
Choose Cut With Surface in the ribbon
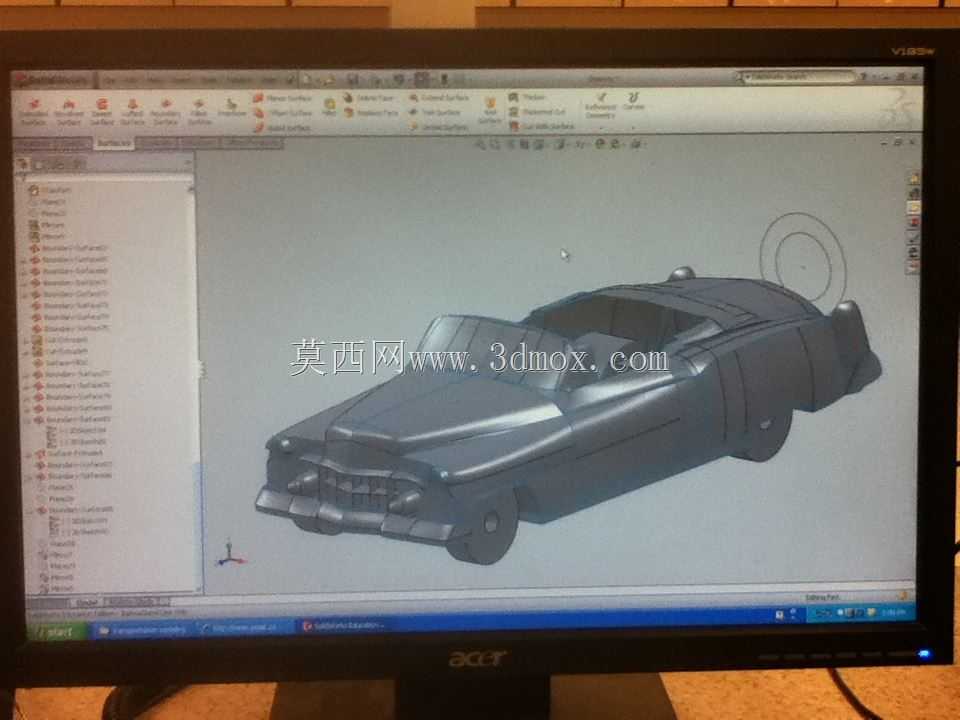(542, 126)
